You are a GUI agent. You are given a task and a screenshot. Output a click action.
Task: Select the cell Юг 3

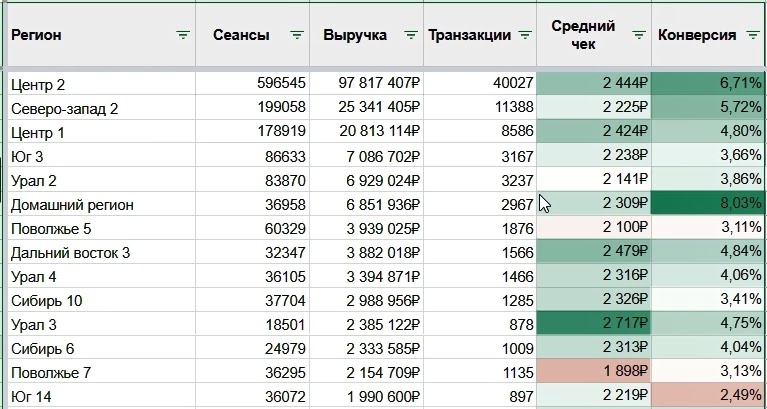pos(101,156)
